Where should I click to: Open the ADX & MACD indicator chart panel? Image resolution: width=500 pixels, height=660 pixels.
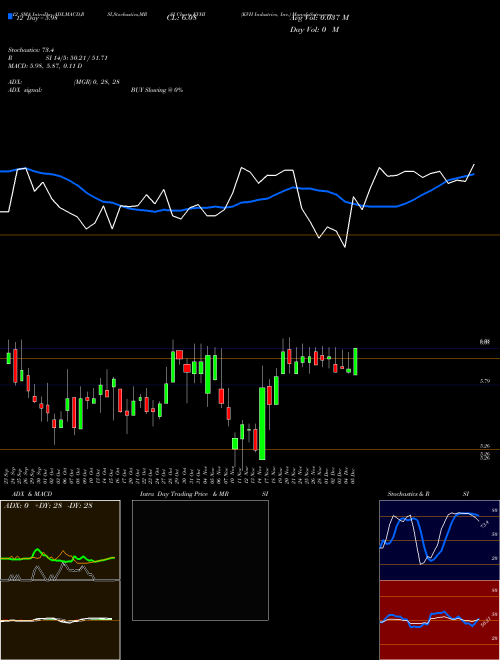pos(60,580)
